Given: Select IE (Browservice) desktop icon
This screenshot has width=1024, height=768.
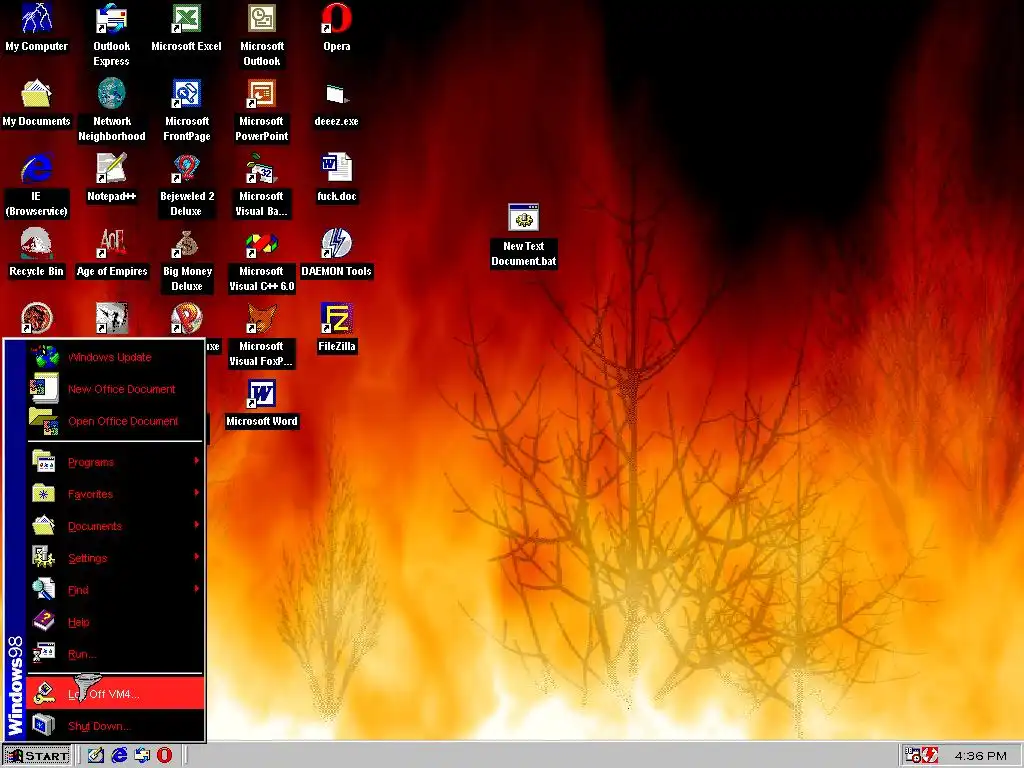Looking at the screenshot, I should tap(36, 185).
